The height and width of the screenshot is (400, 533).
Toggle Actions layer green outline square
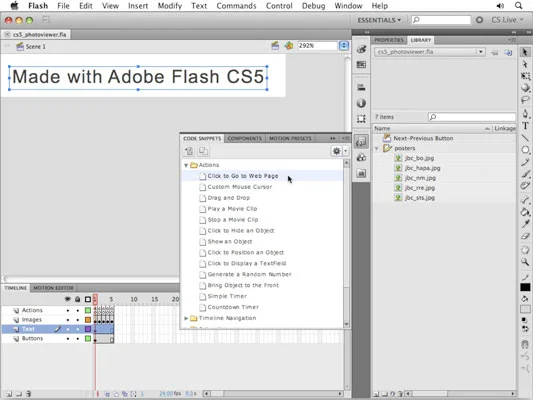click(x=88, y=310)
